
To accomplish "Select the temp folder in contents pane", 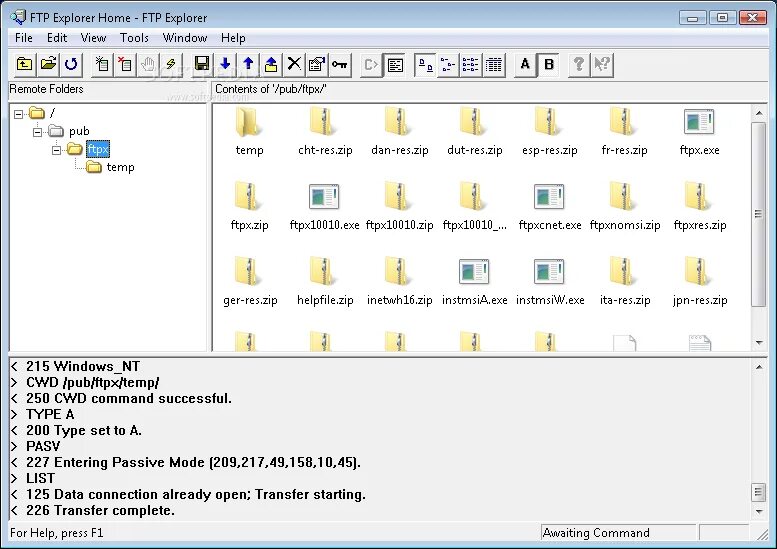I will [x=249, y=133].
